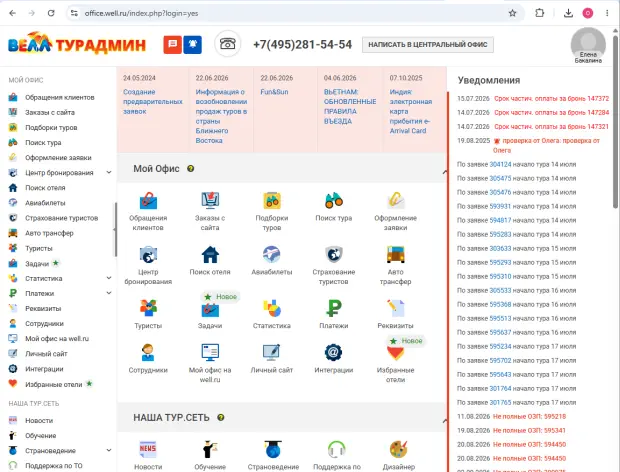Viewport: 620px width, 472px height.
Task: Open Избранные отели heart icon in grid
Action: point(395,353)
